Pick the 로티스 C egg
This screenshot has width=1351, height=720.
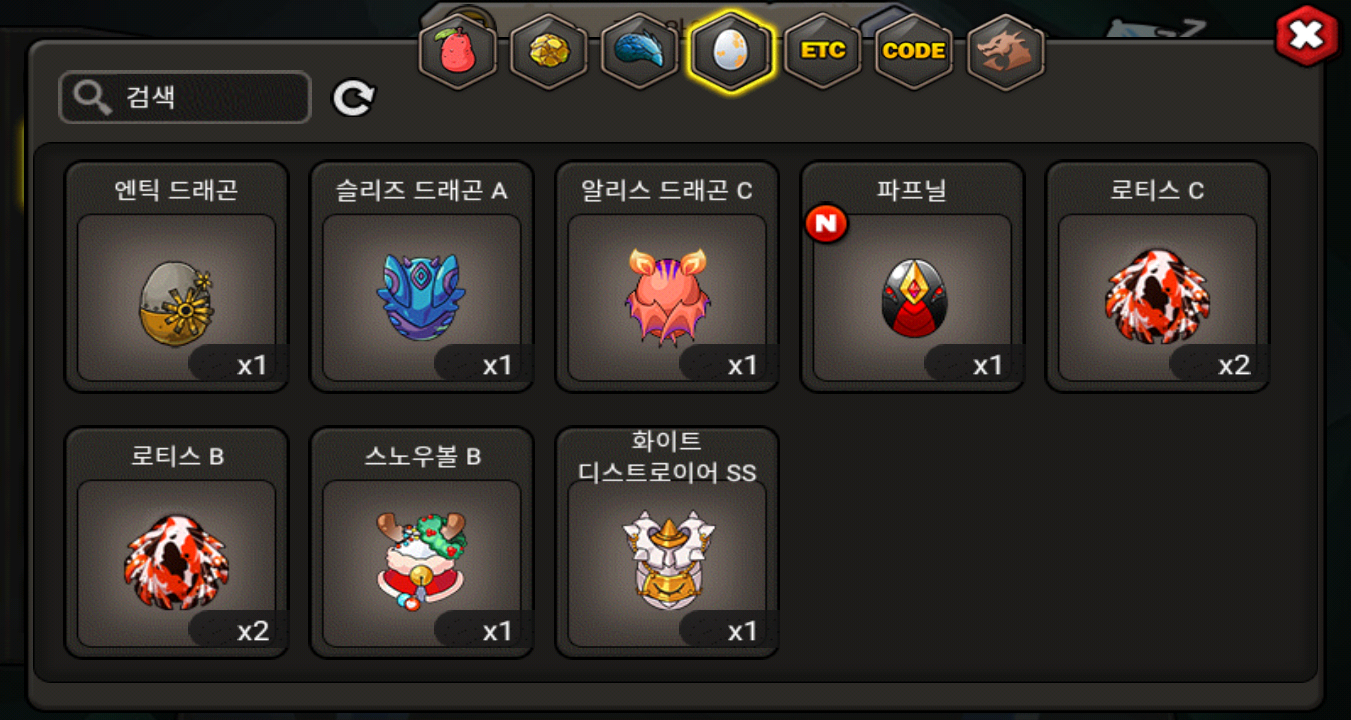coord(1157,277)
